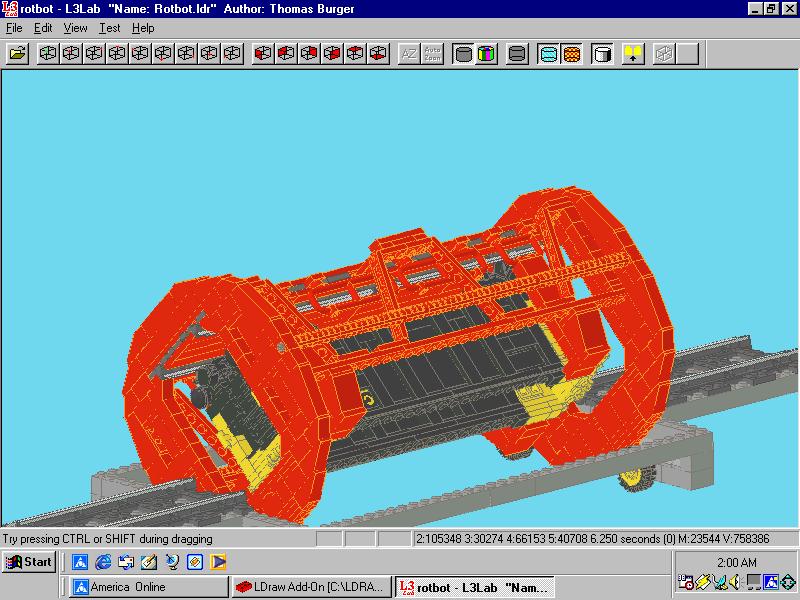Click the Auto Zoom toolbar button

pyautogui.click(x=432, y=54)
